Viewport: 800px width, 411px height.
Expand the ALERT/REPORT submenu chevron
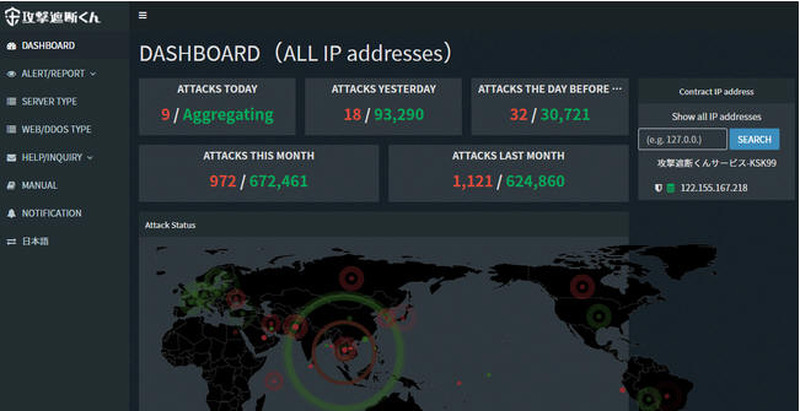[x=93, y=74]
